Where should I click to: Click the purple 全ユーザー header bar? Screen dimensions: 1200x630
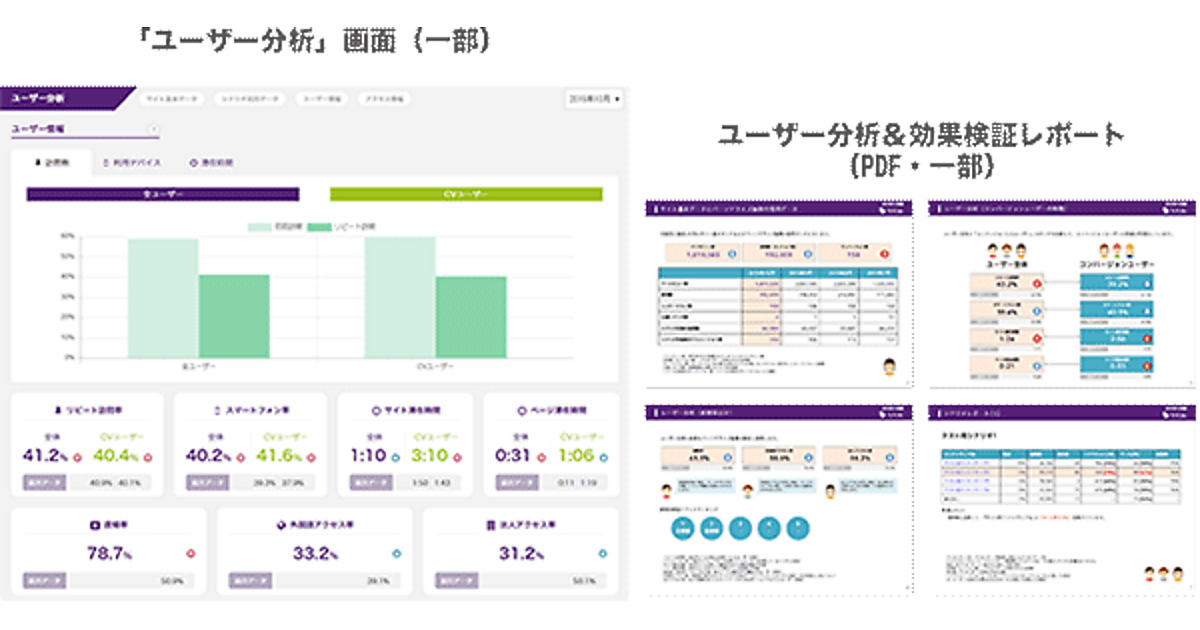pos(162,195)
